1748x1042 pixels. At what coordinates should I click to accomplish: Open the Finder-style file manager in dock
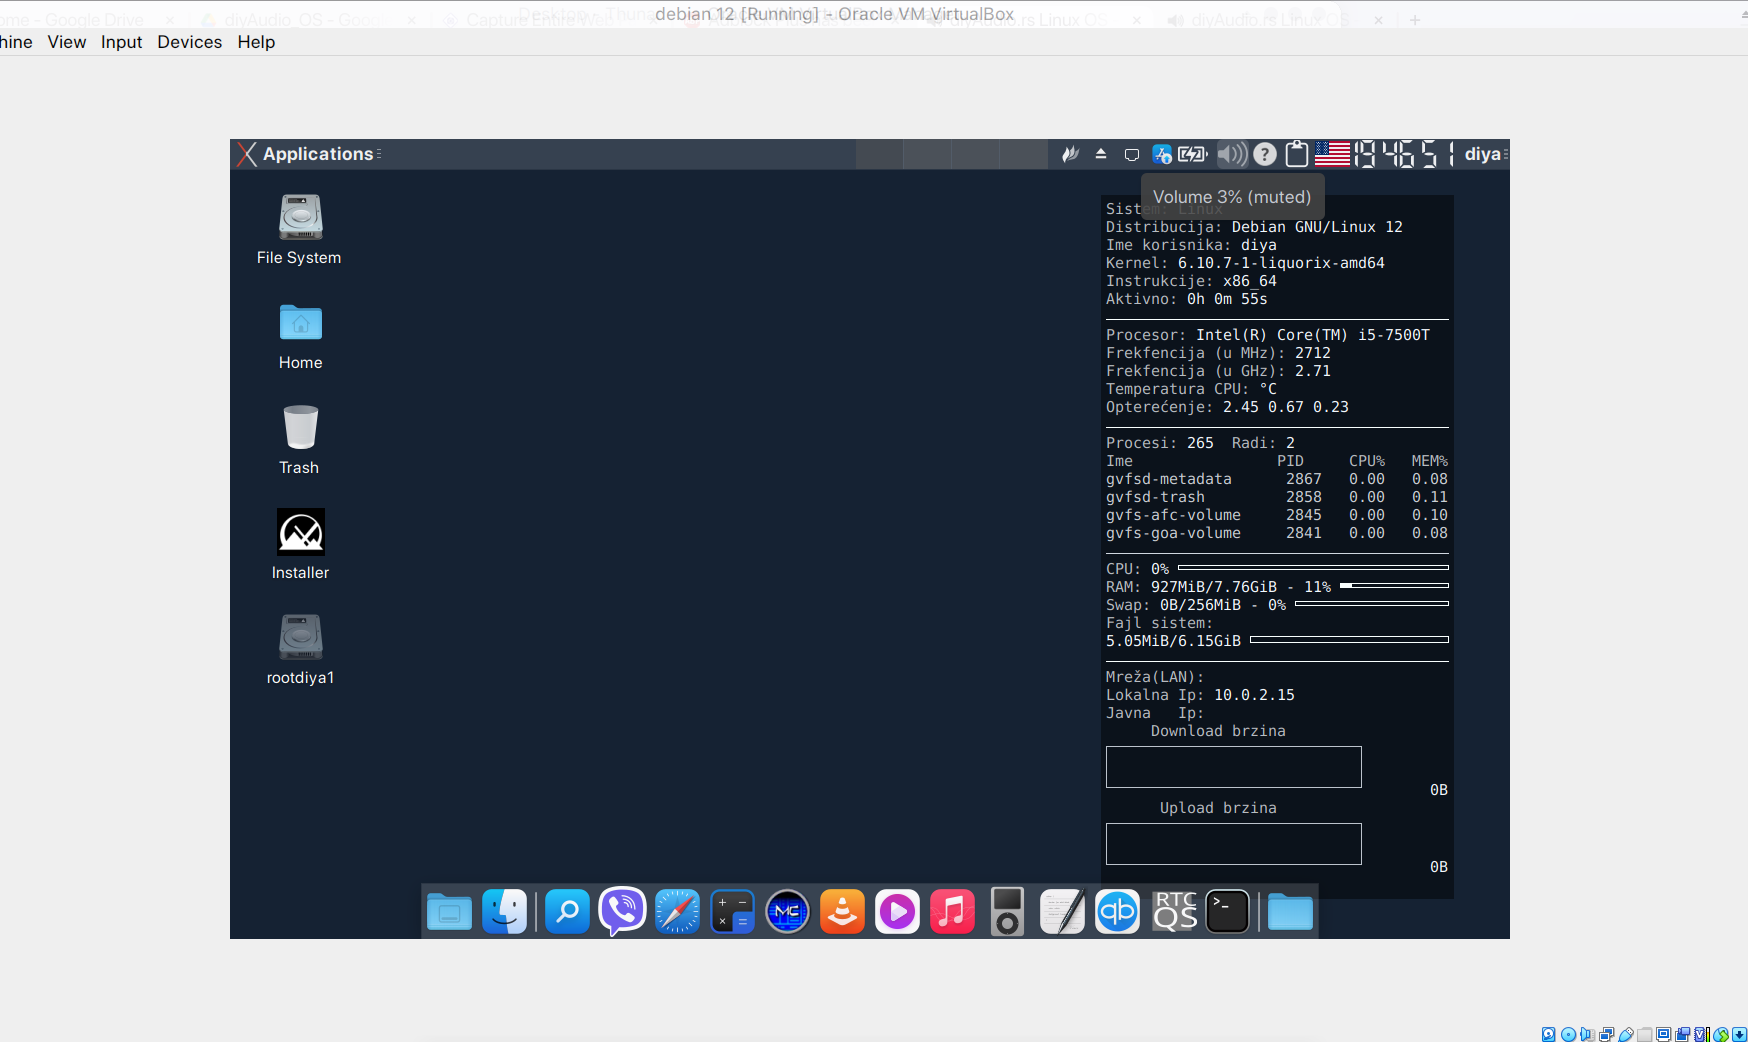[505, 912]
